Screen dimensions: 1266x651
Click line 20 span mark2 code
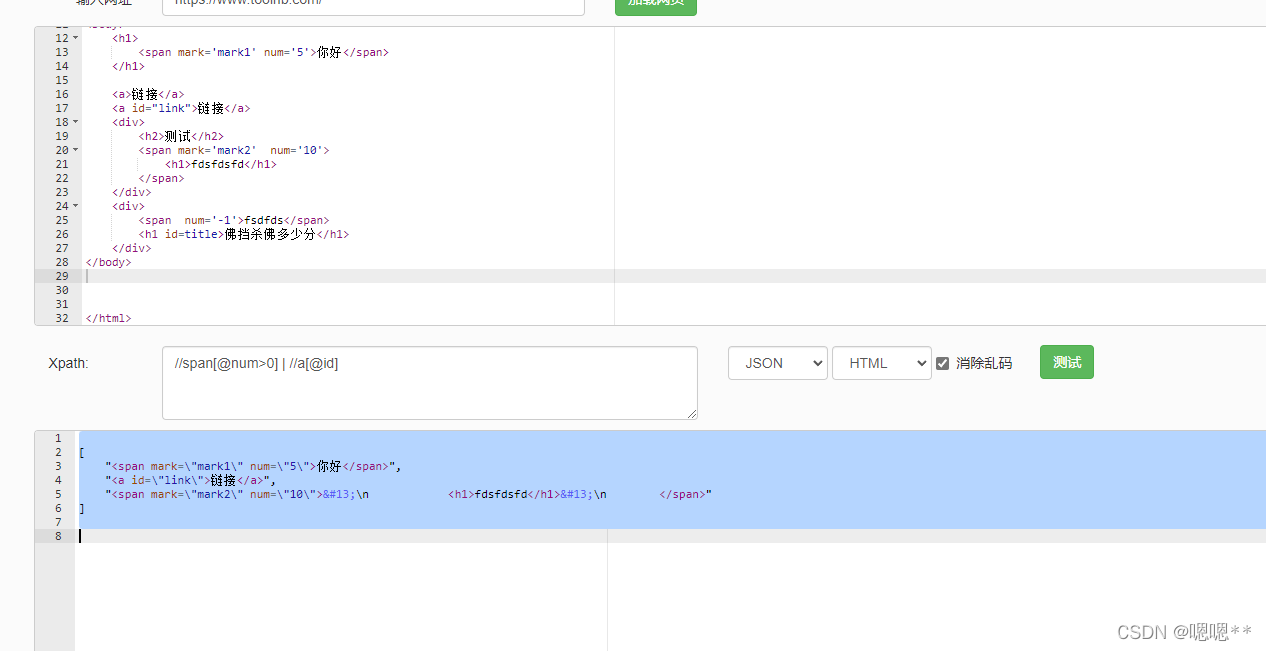tap(234, 150)
